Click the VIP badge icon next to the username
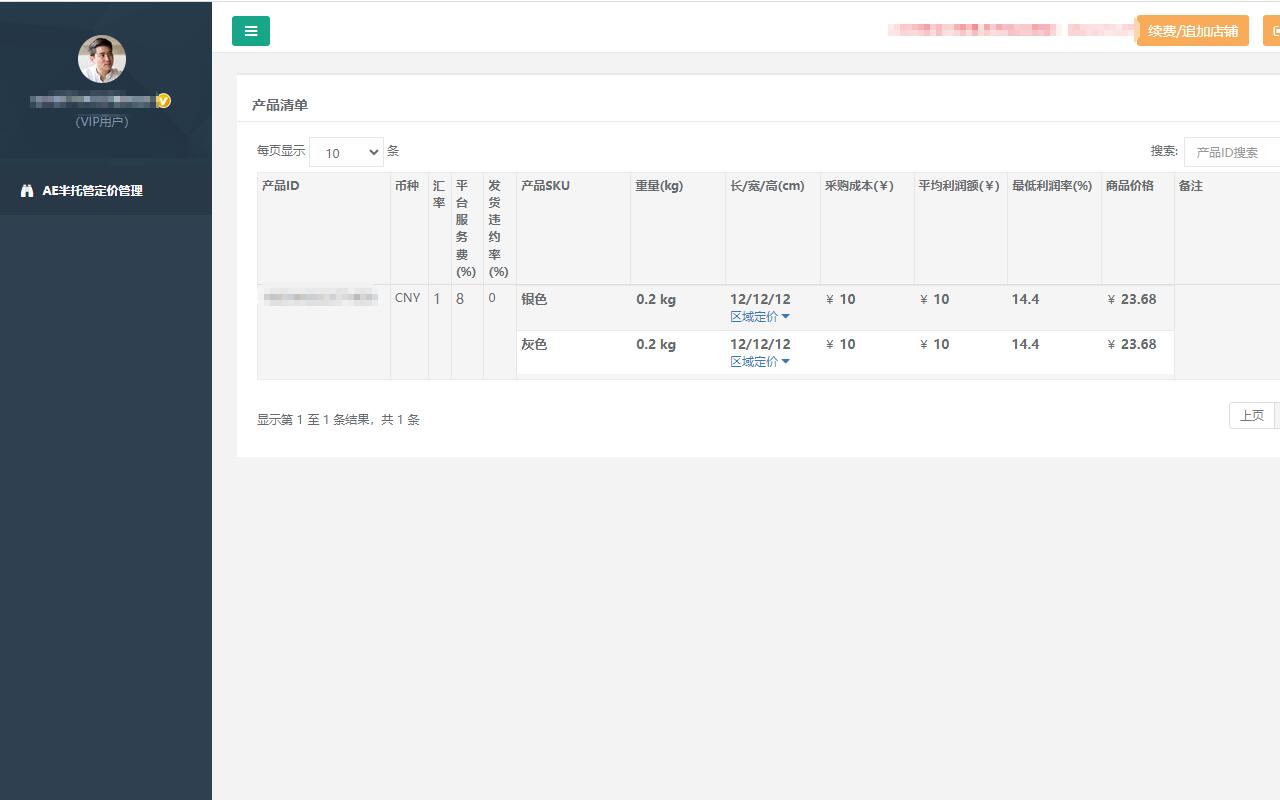 [x=163, y=100]
